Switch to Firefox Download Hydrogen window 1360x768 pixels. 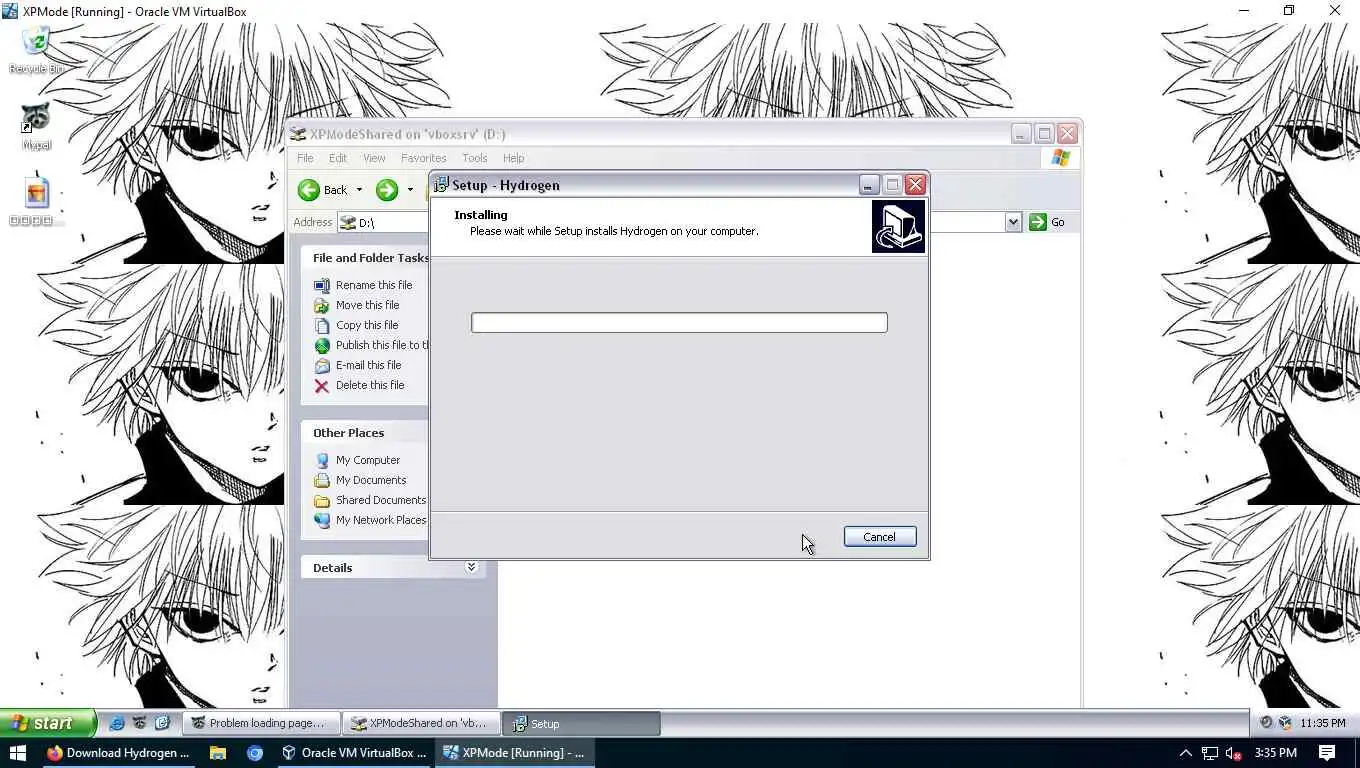tap(119, 753)
